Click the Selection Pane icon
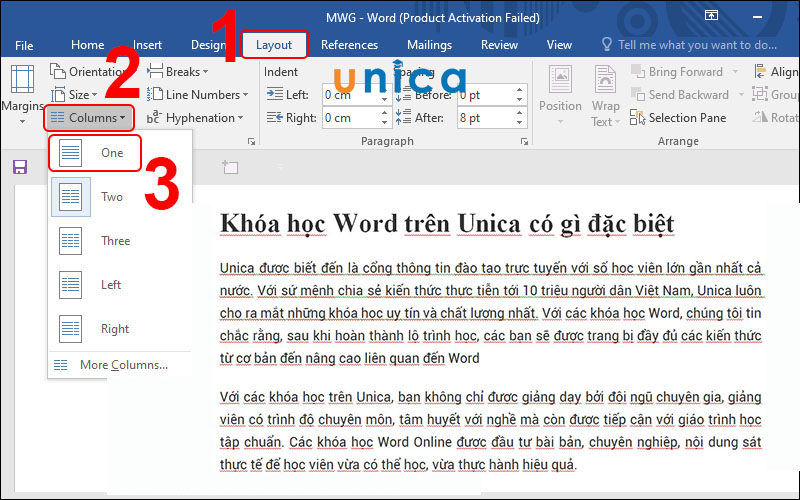The image size is (800, 500). pos(637,117)
